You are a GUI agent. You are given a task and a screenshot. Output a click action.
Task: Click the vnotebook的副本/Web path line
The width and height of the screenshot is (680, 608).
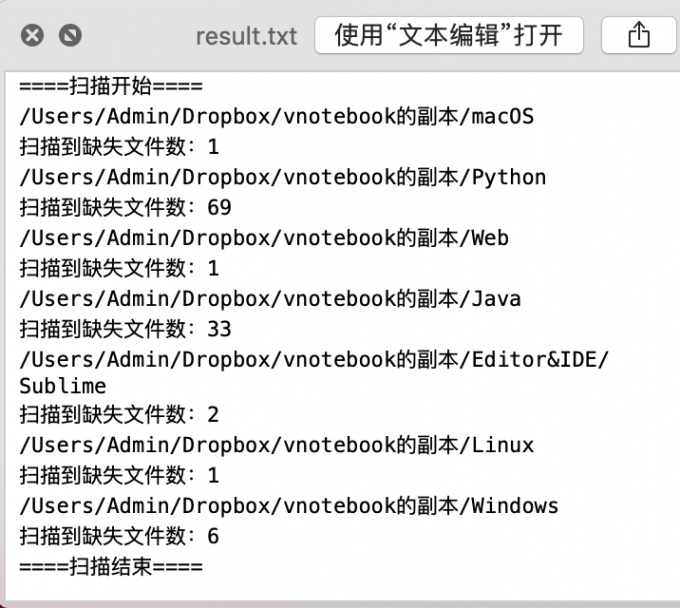point(264,238)
